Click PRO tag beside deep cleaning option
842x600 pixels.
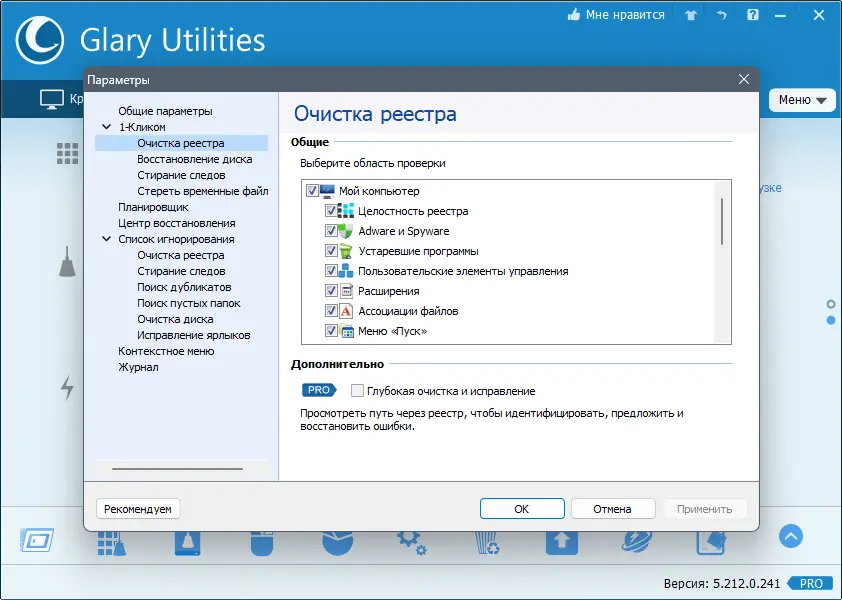319,390
